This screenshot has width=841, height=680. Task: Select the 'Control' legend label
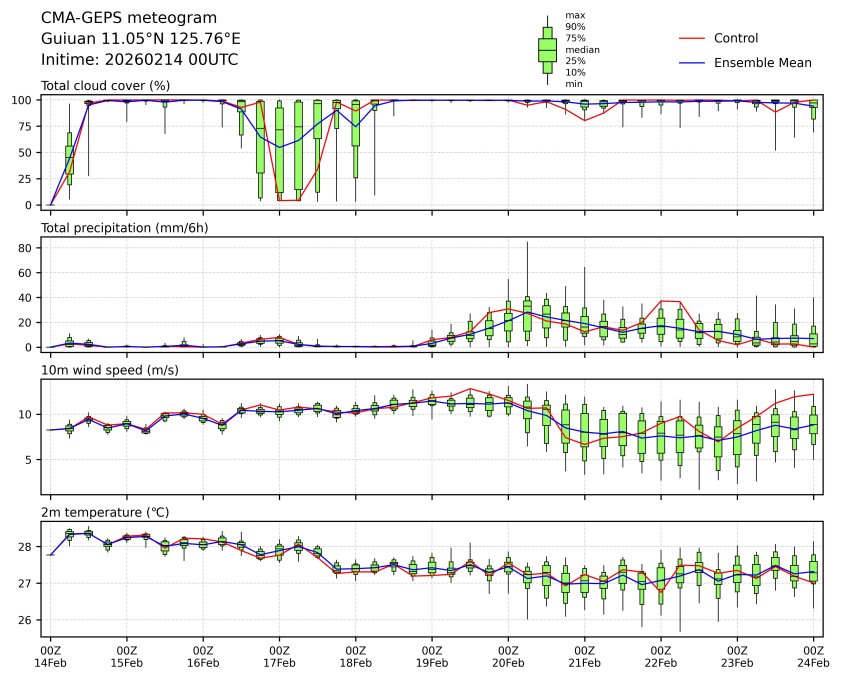736,38
